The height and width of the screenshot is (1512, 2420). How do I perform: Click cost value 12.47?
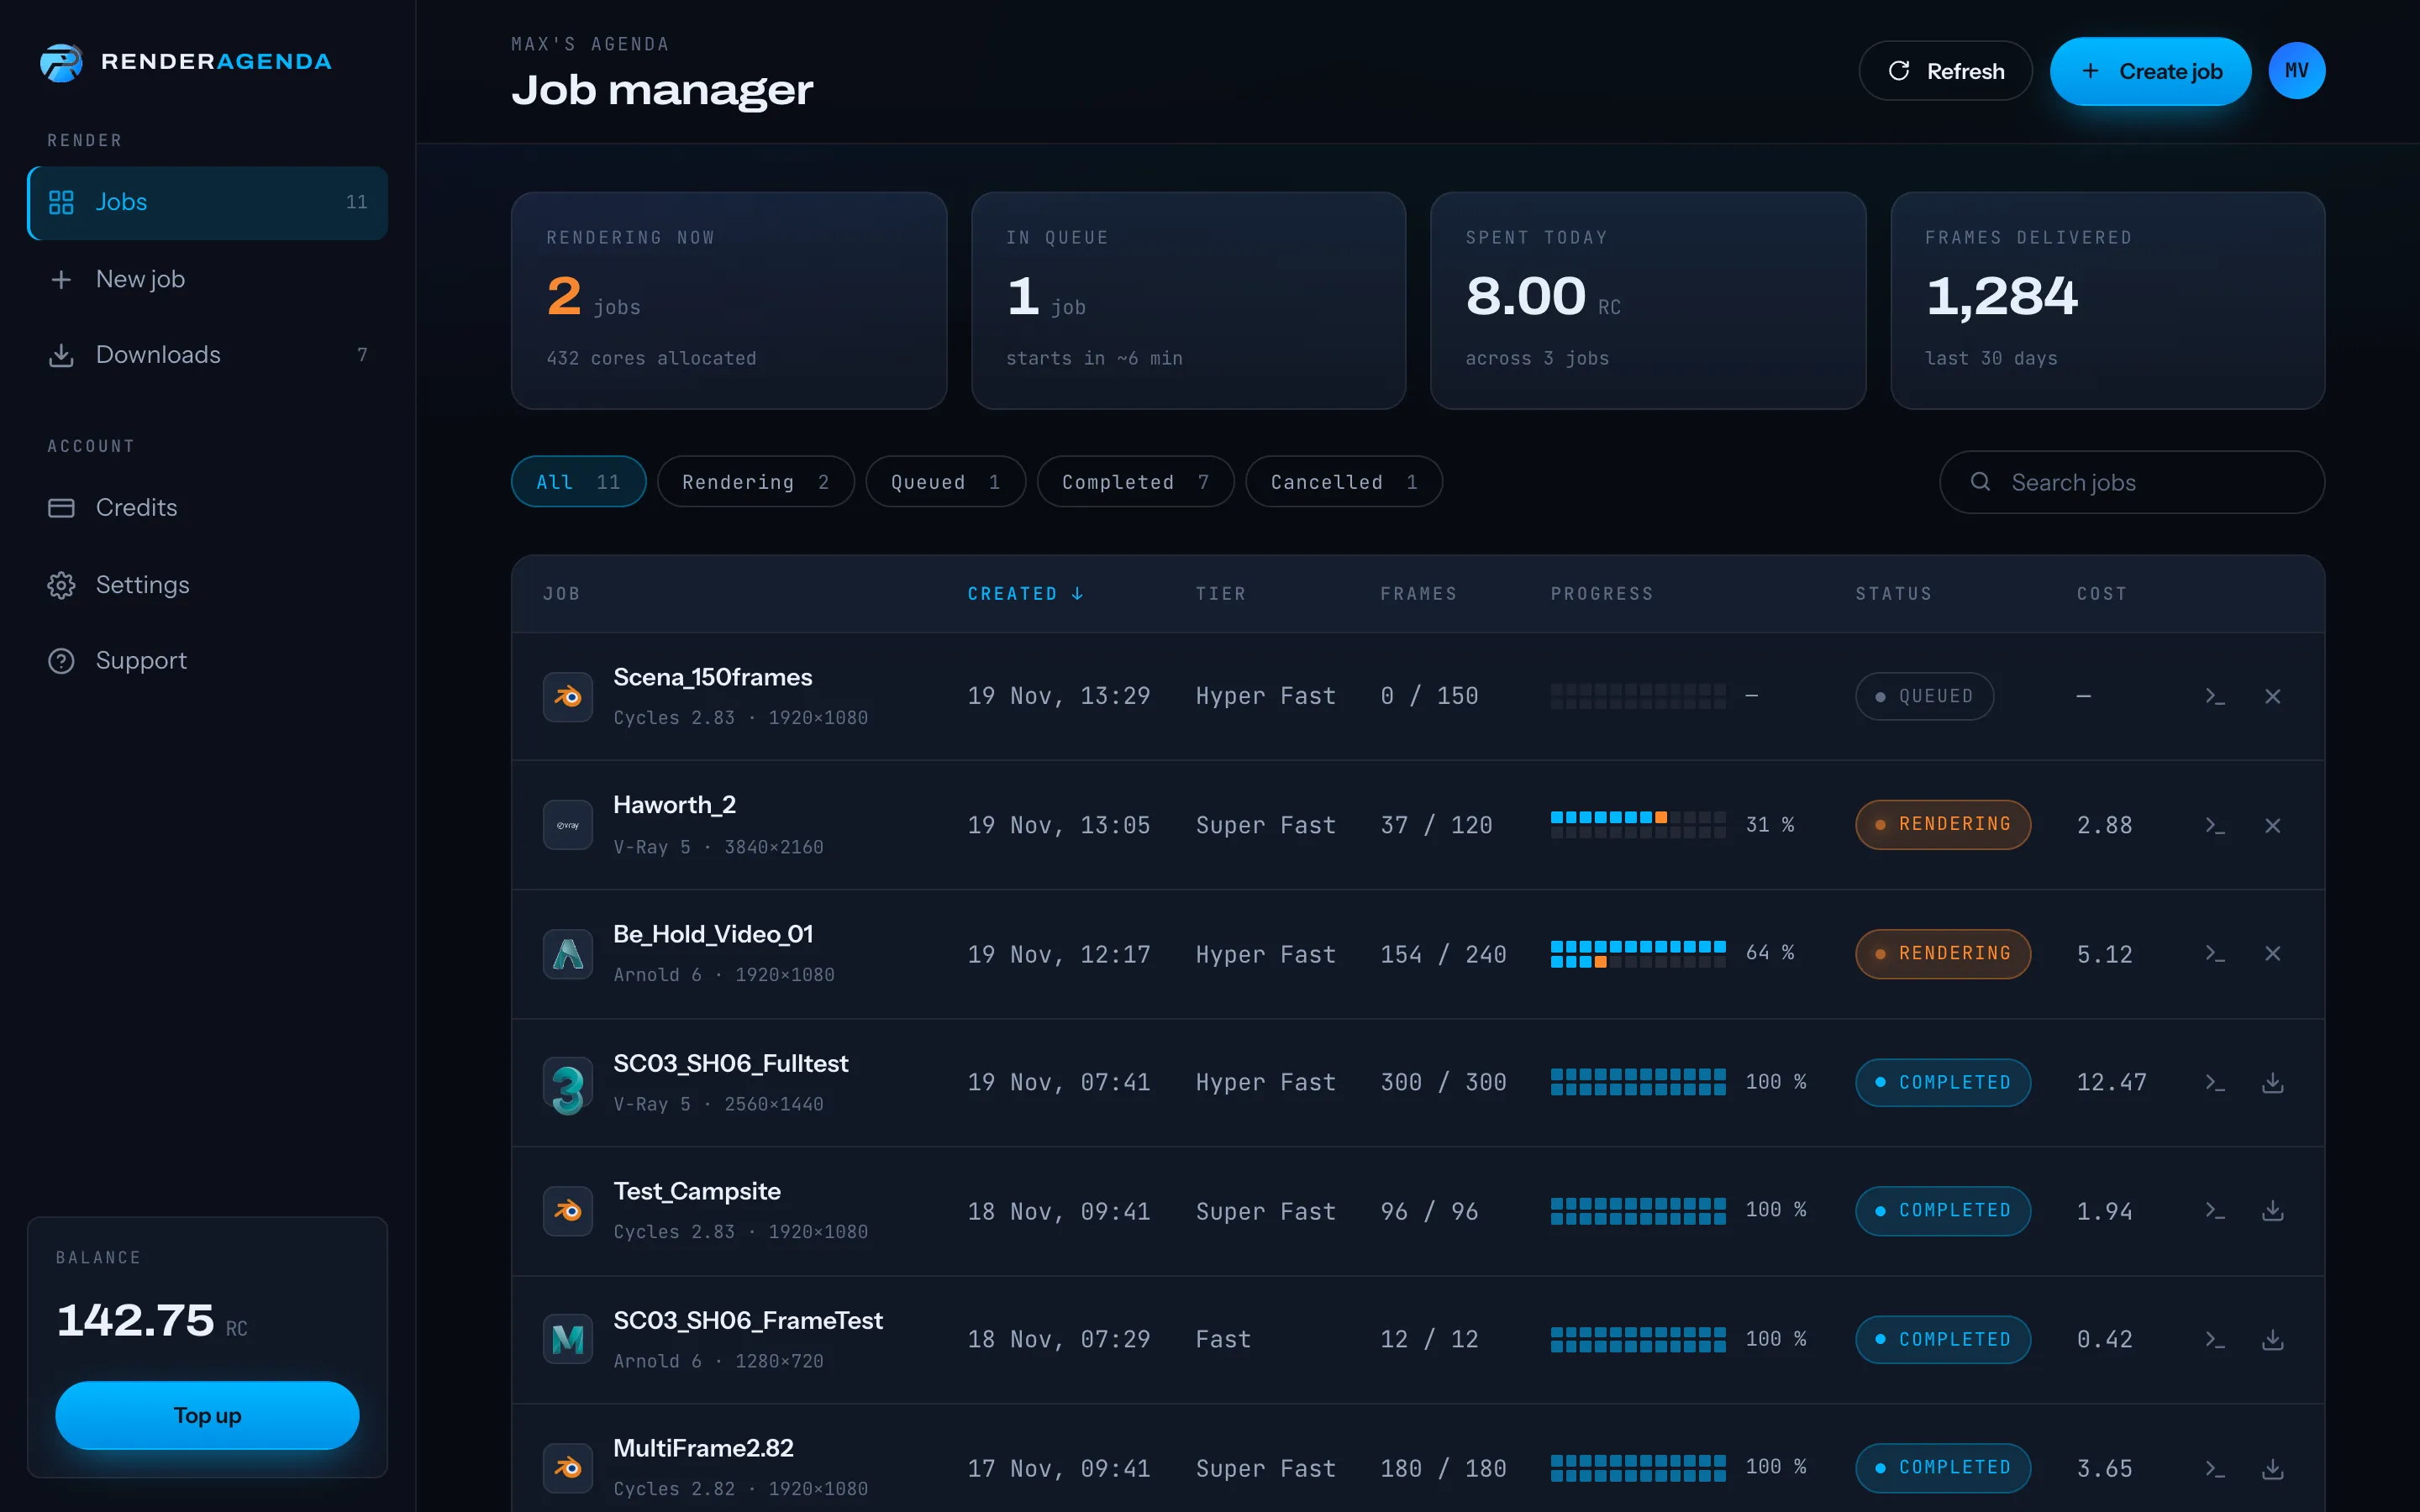(2111, 1082)
